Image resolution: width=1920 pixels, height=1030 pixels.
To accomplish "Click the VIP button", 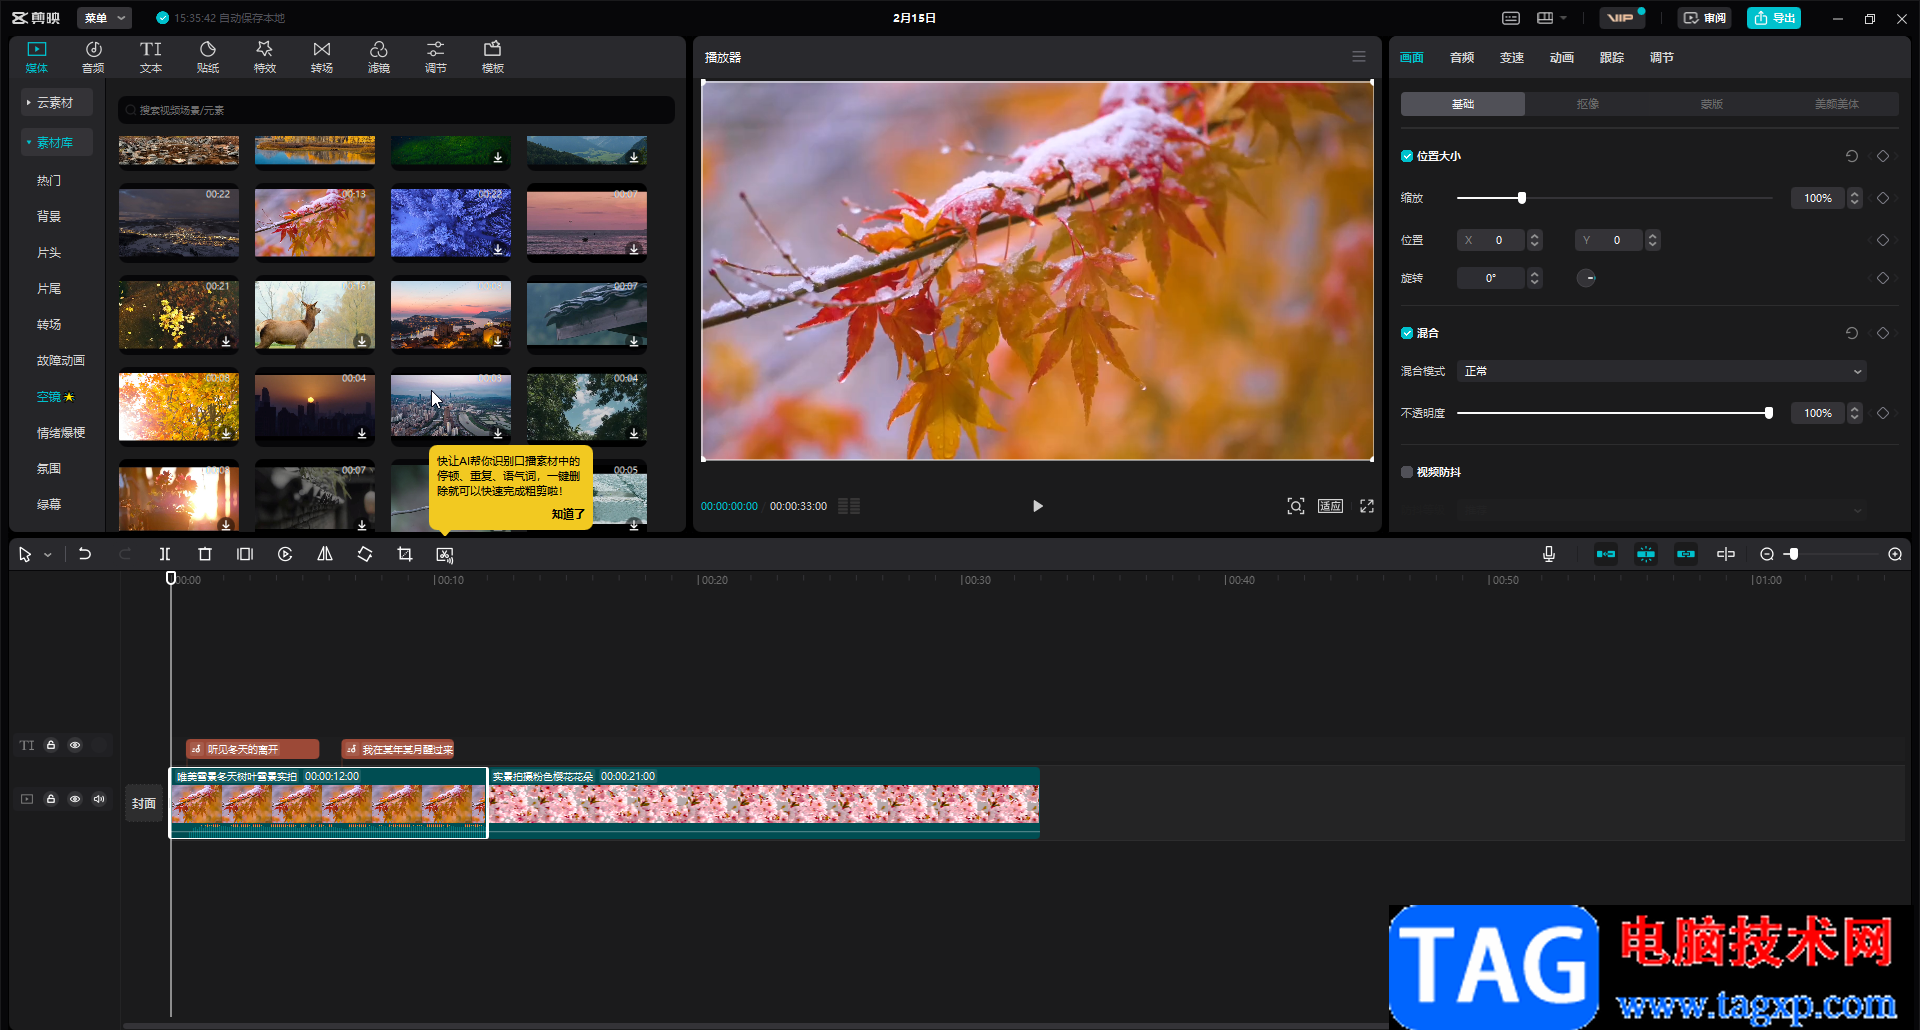I will coord(1622,18).
